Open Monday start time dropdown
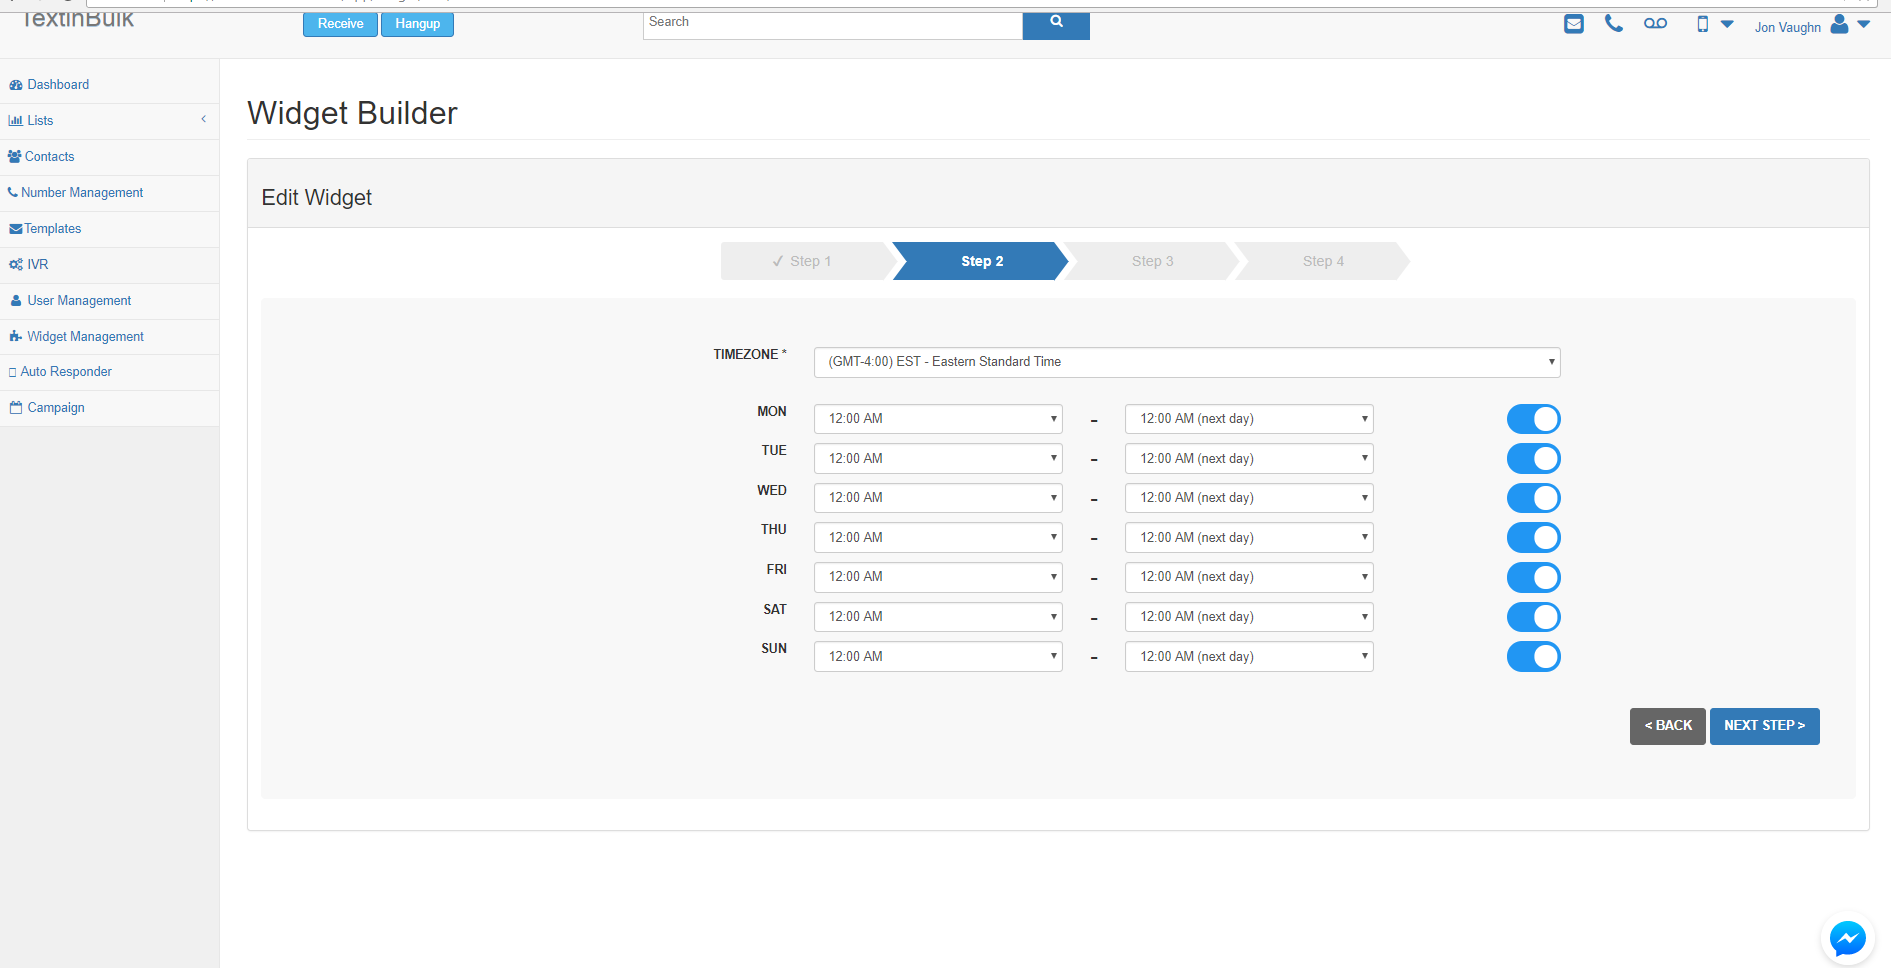Viewport: 1891px width, 968px height. [x=938, y=419]
